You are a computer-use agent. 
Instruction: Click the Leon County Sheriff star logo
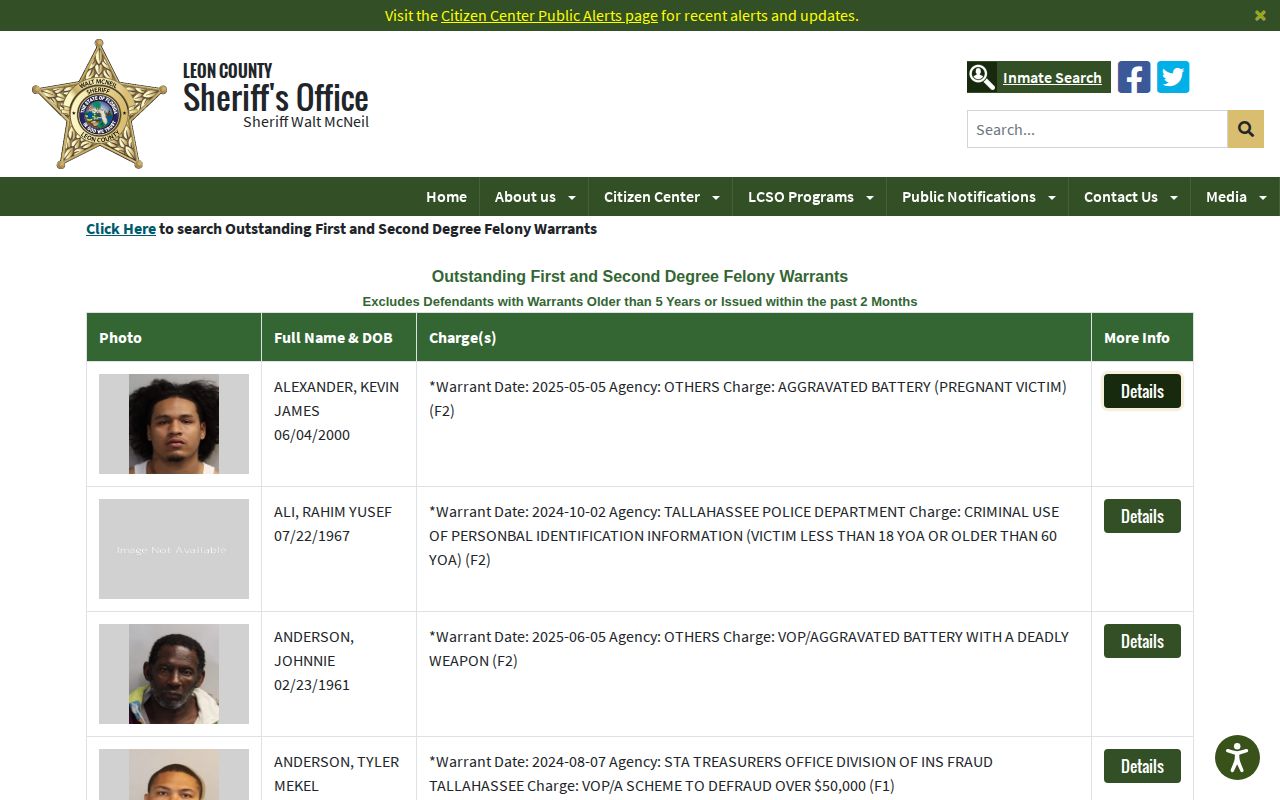(99, 104)
